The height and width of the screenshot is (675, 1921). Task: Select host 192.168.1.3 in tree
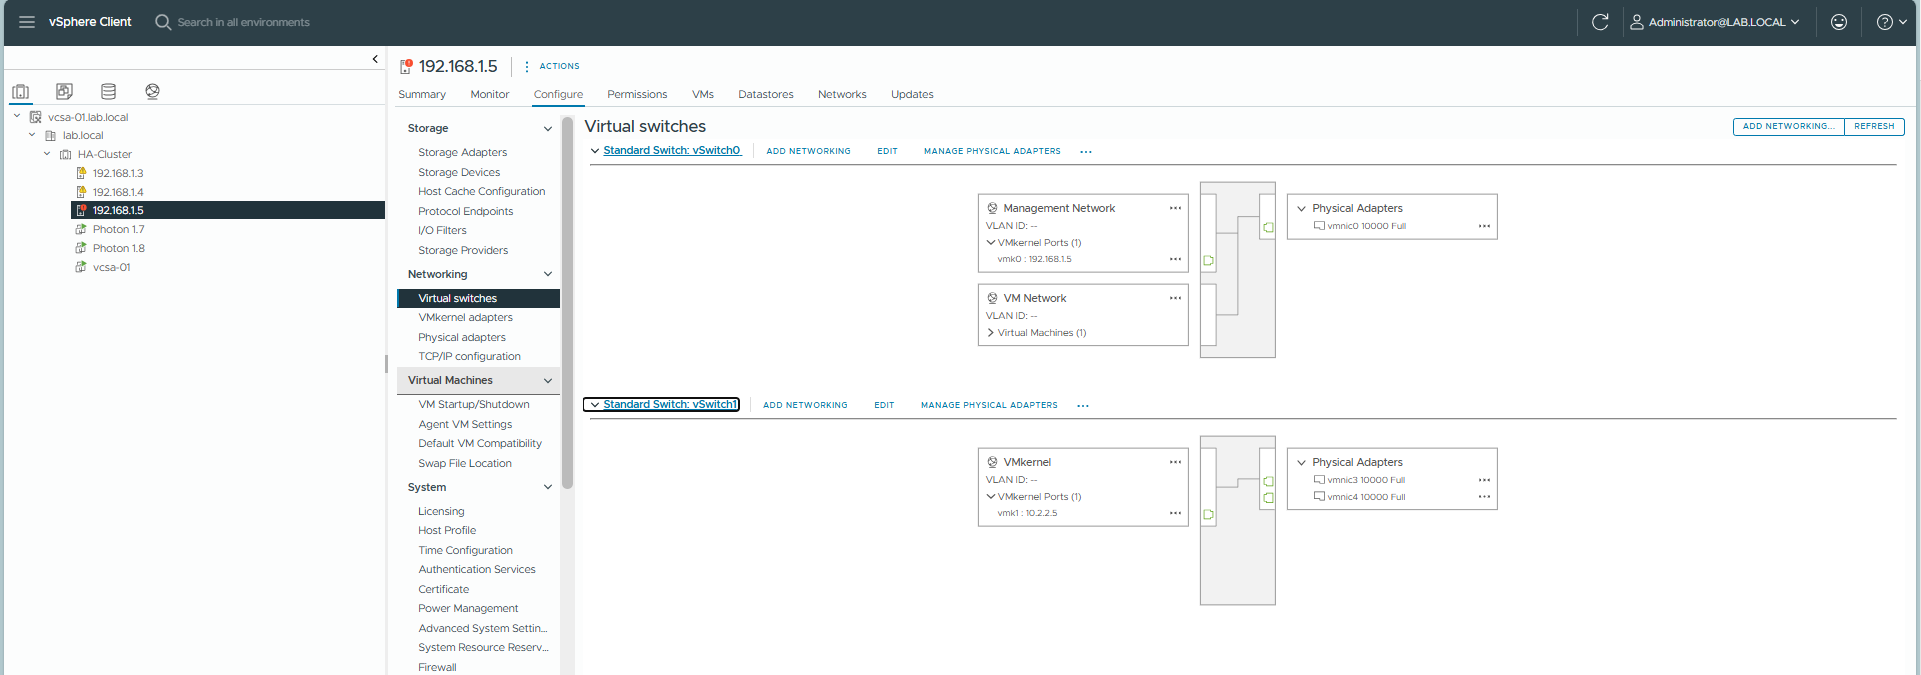(118, 173)
